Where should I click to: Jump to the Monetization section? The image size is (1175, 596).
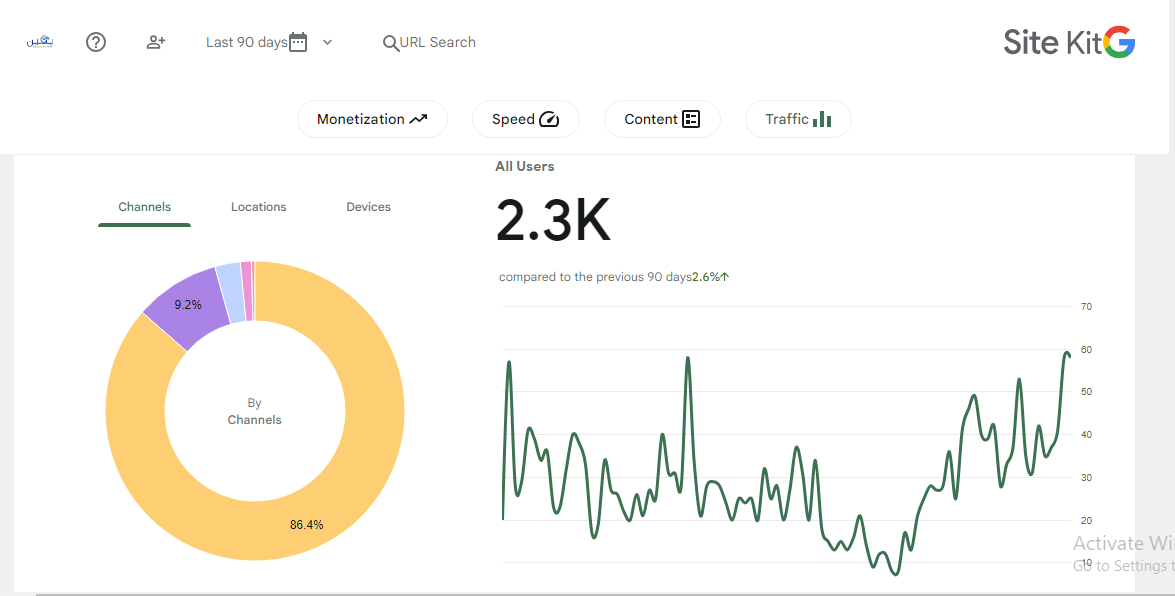click(372, 119)
